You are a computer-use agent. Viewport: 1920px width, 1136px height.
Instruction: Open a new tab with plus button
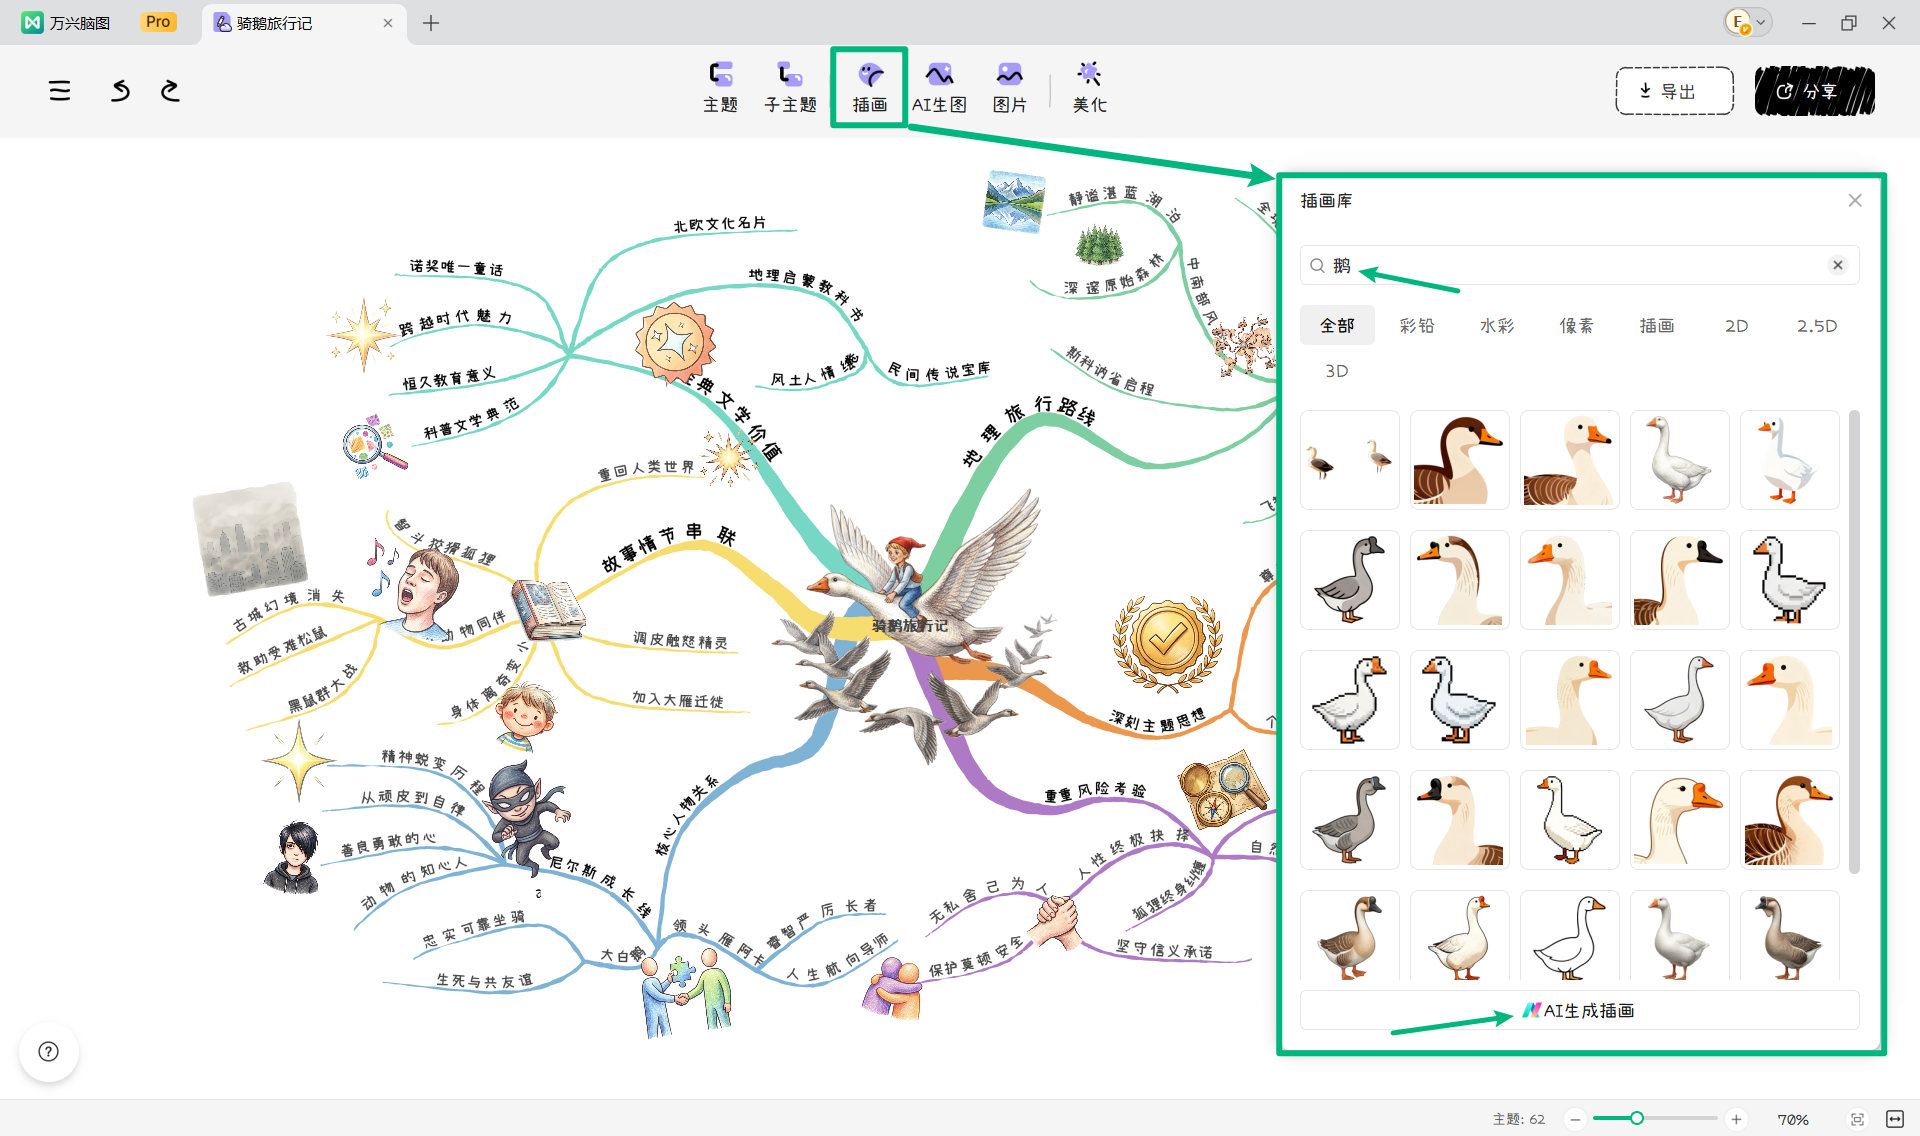pos(431,23)
